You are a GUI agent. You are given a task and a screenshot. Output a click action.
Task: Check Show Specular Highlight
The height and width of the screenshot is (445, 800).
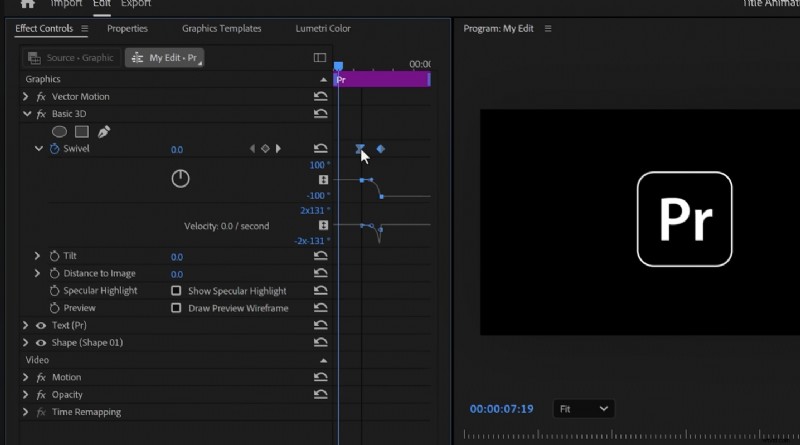point(176,290)
